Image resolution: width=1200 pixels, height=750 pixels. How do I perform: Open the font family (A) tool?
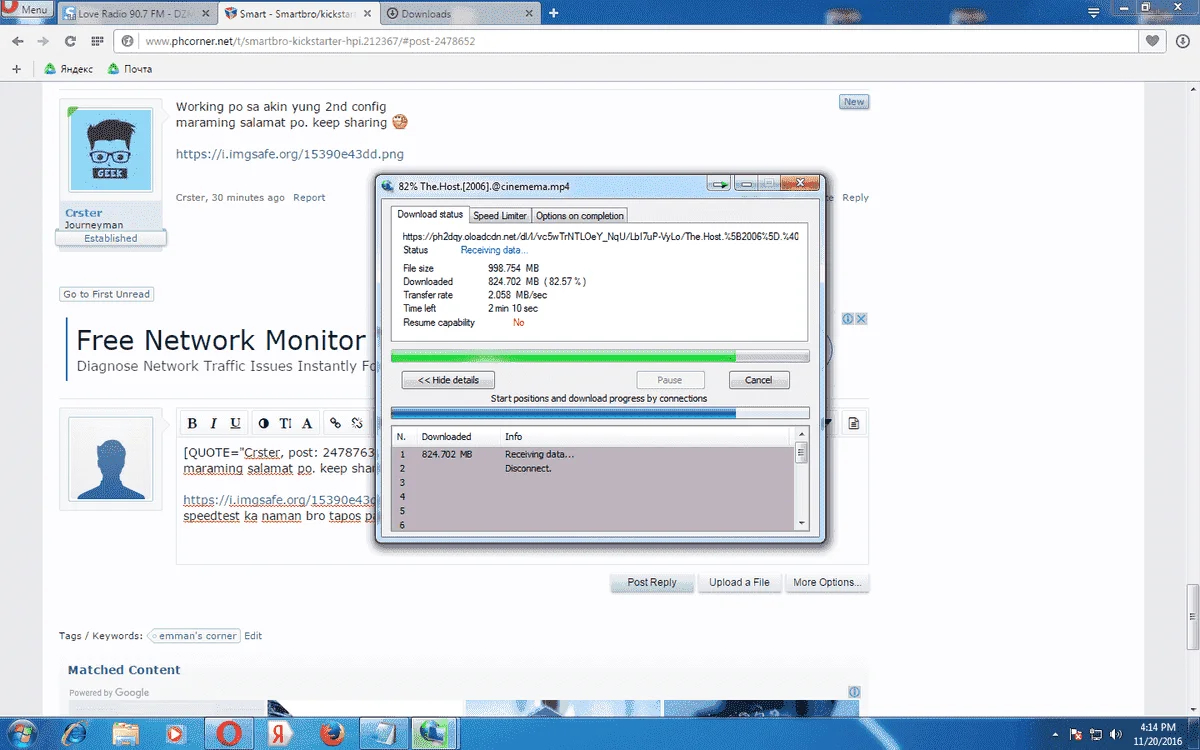coord(307,423)
